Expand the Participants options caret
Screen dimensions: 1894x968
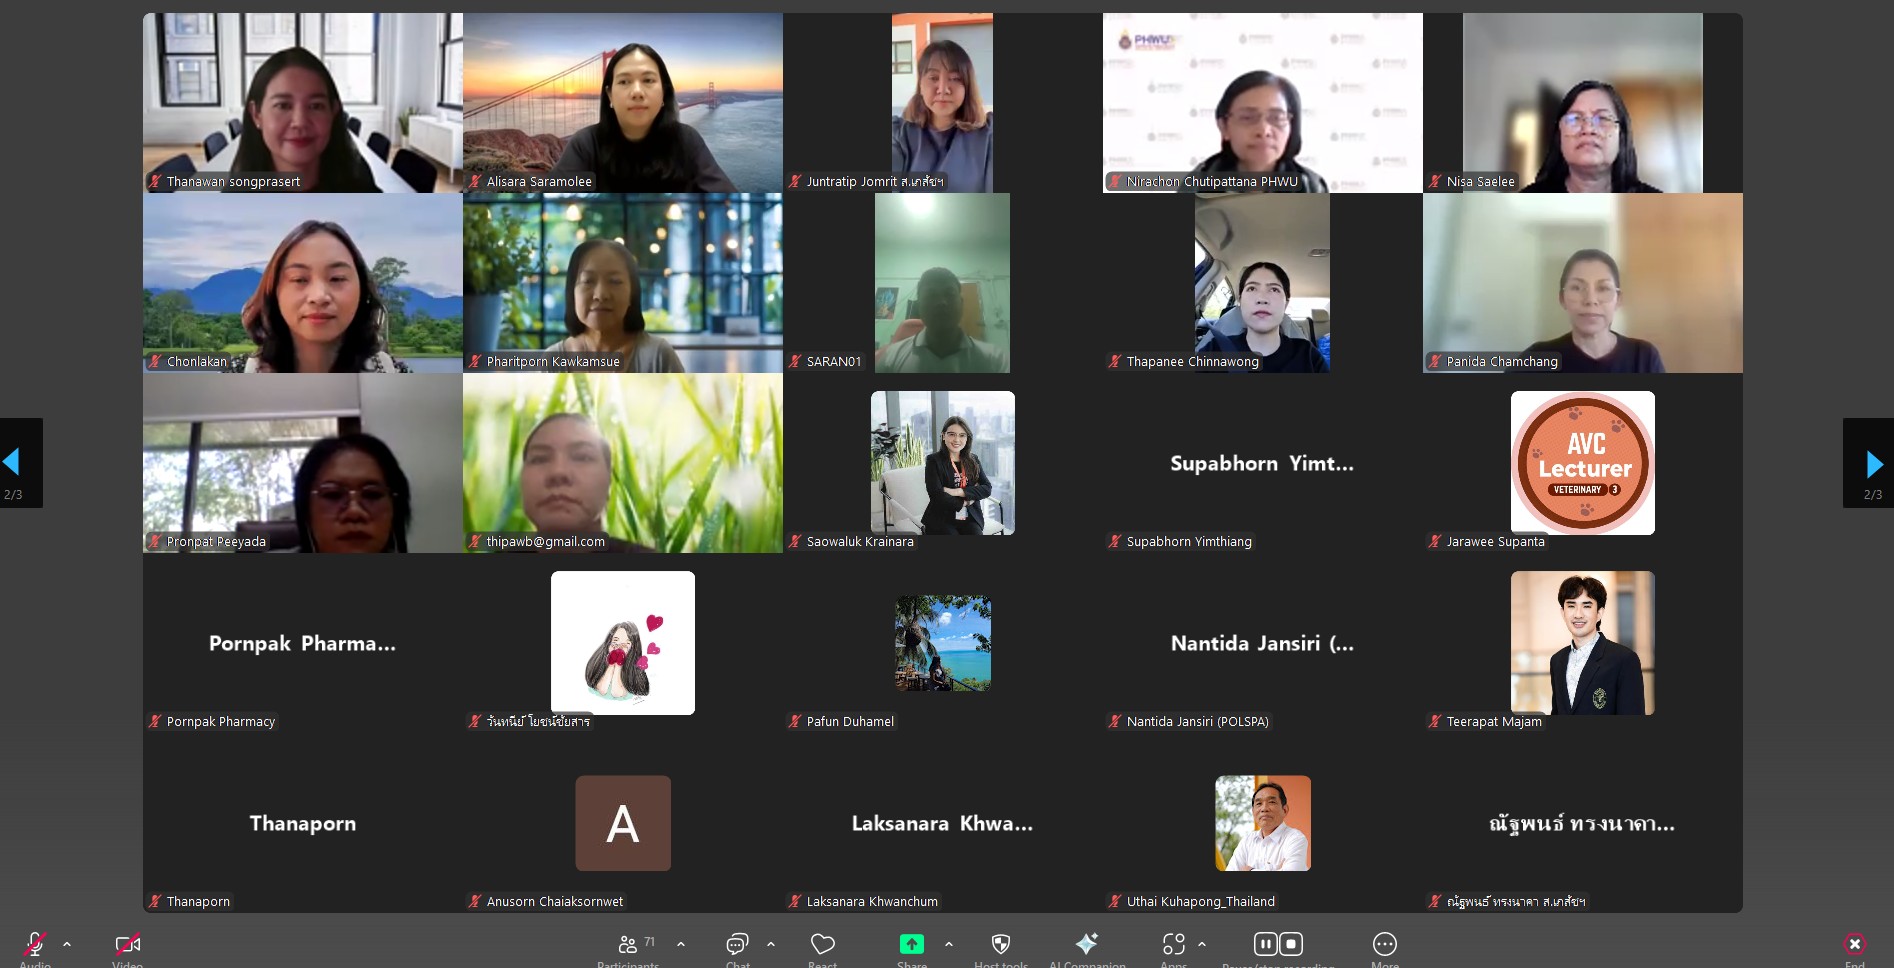click(x=681, y=944)
